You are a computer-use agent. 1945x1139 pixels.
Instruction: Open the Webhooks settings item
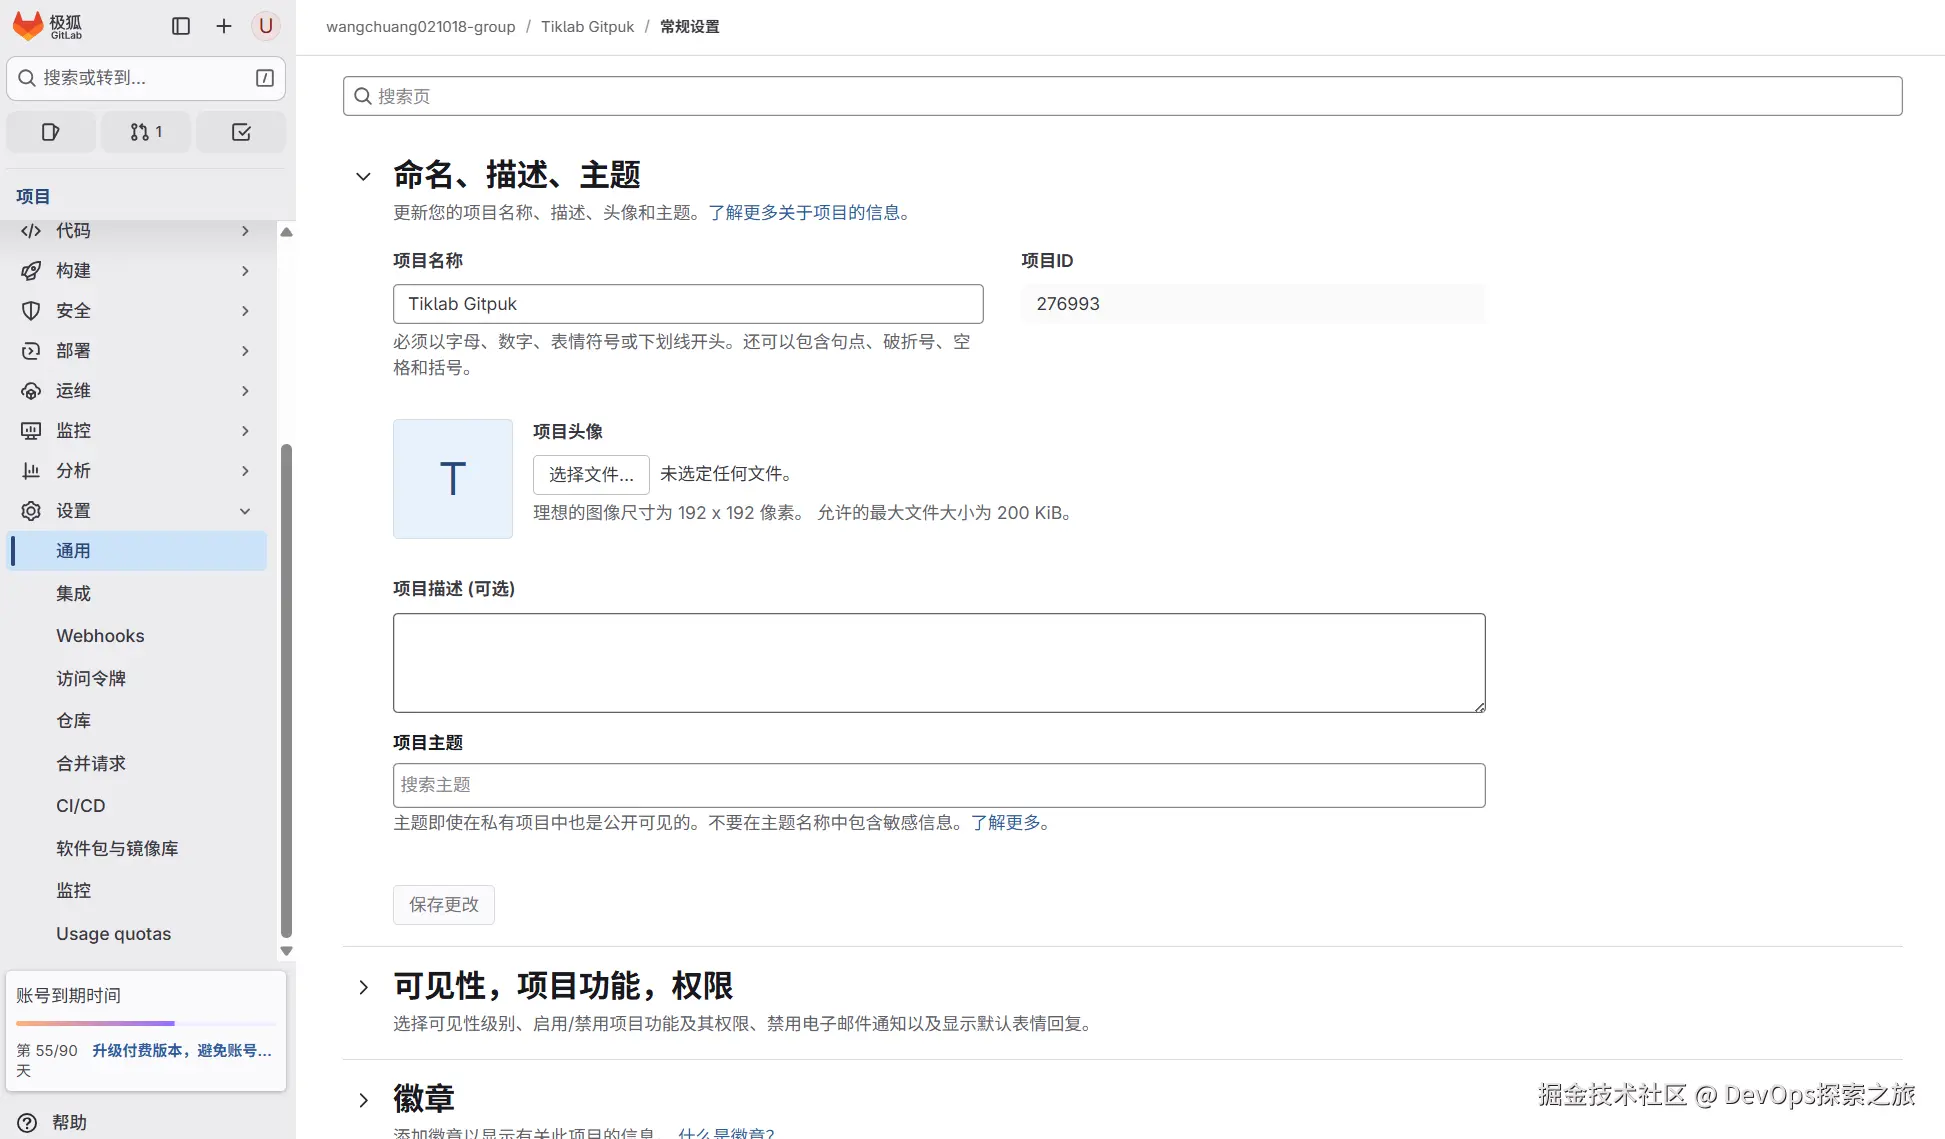pos(100,636)
